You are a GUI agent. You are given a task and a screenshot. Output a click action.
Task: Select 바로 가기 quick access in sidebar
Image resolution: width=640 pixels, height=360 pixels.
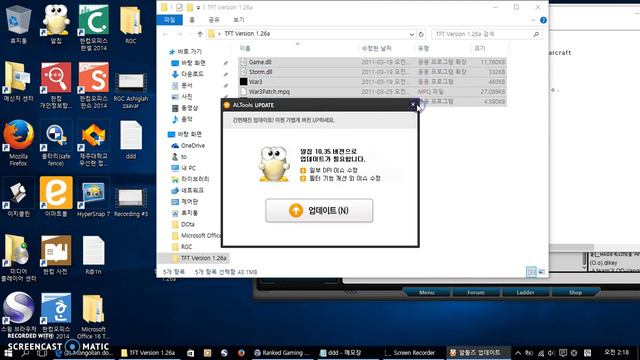(185, 51)
